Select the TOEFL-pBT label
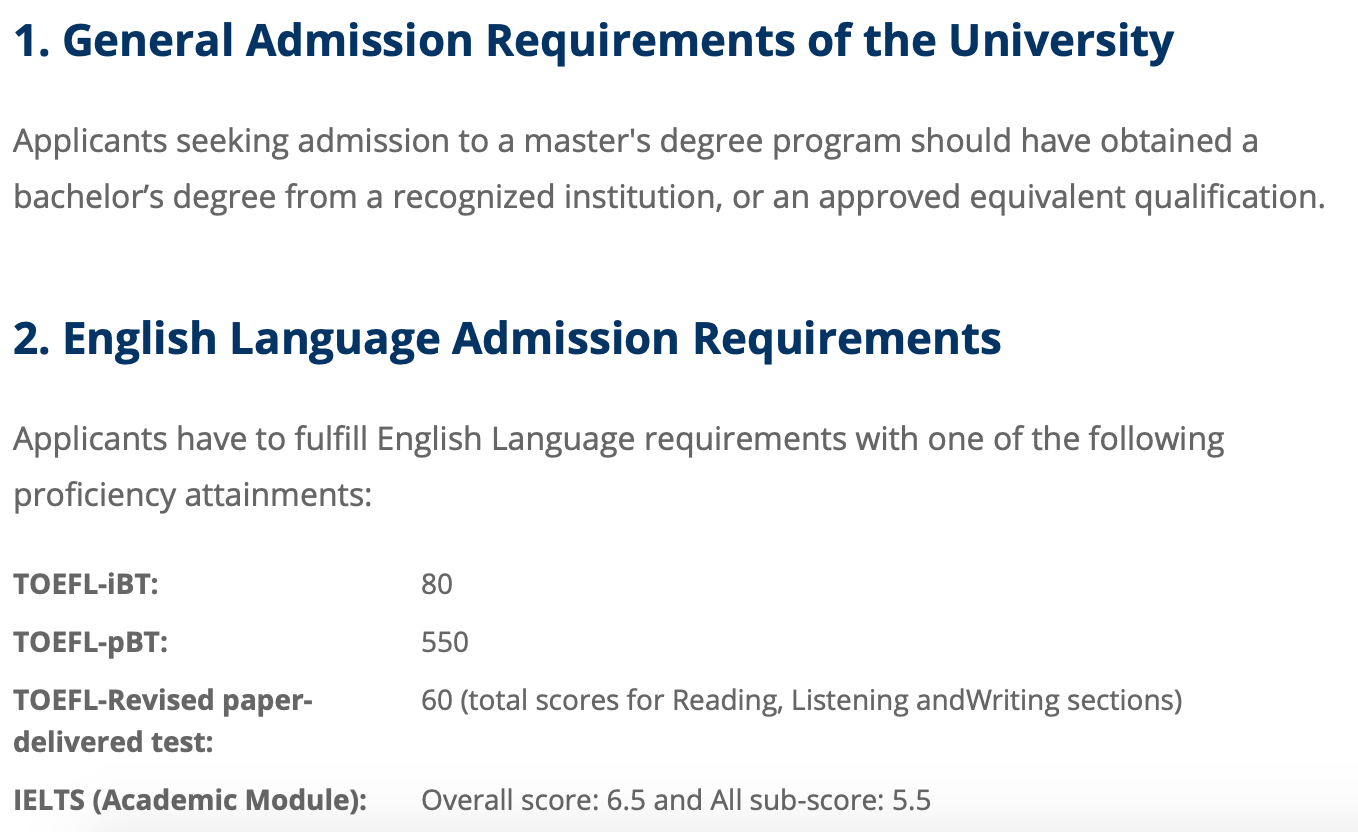Viewport: 1358px width, 832px height. point(90,642)
